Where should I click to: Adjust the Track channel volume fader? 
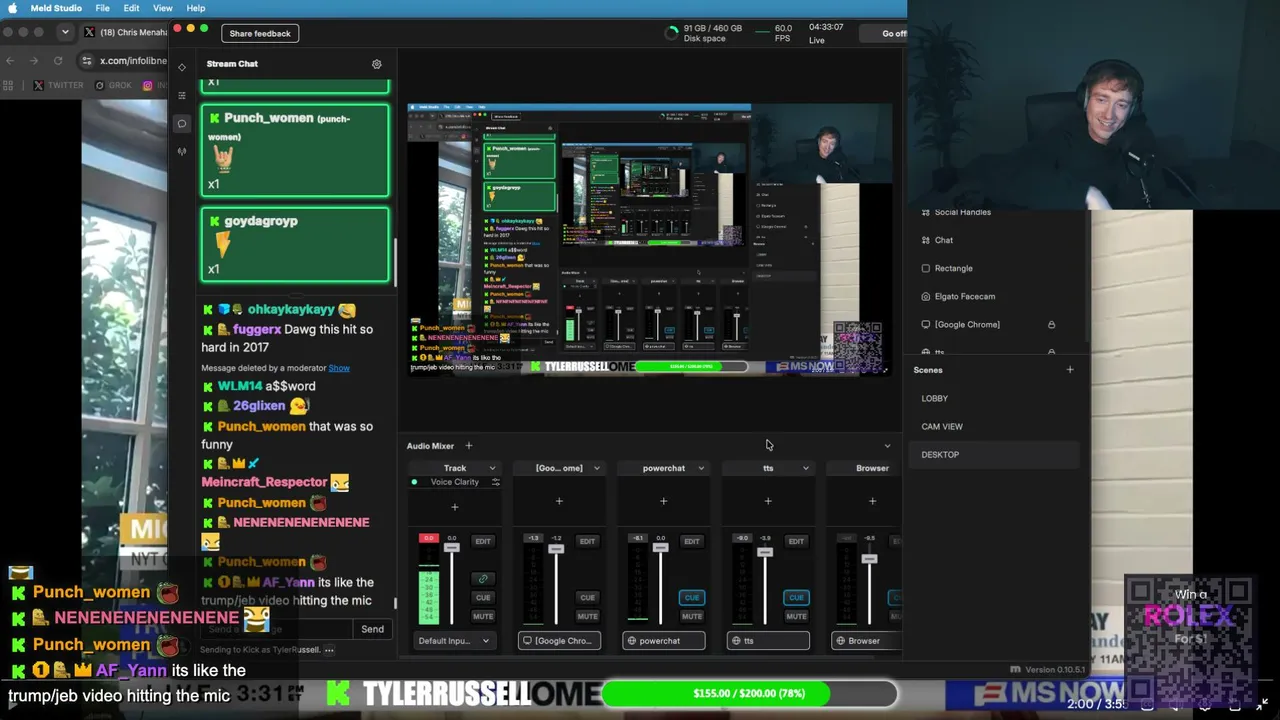(x=452, y=547)
